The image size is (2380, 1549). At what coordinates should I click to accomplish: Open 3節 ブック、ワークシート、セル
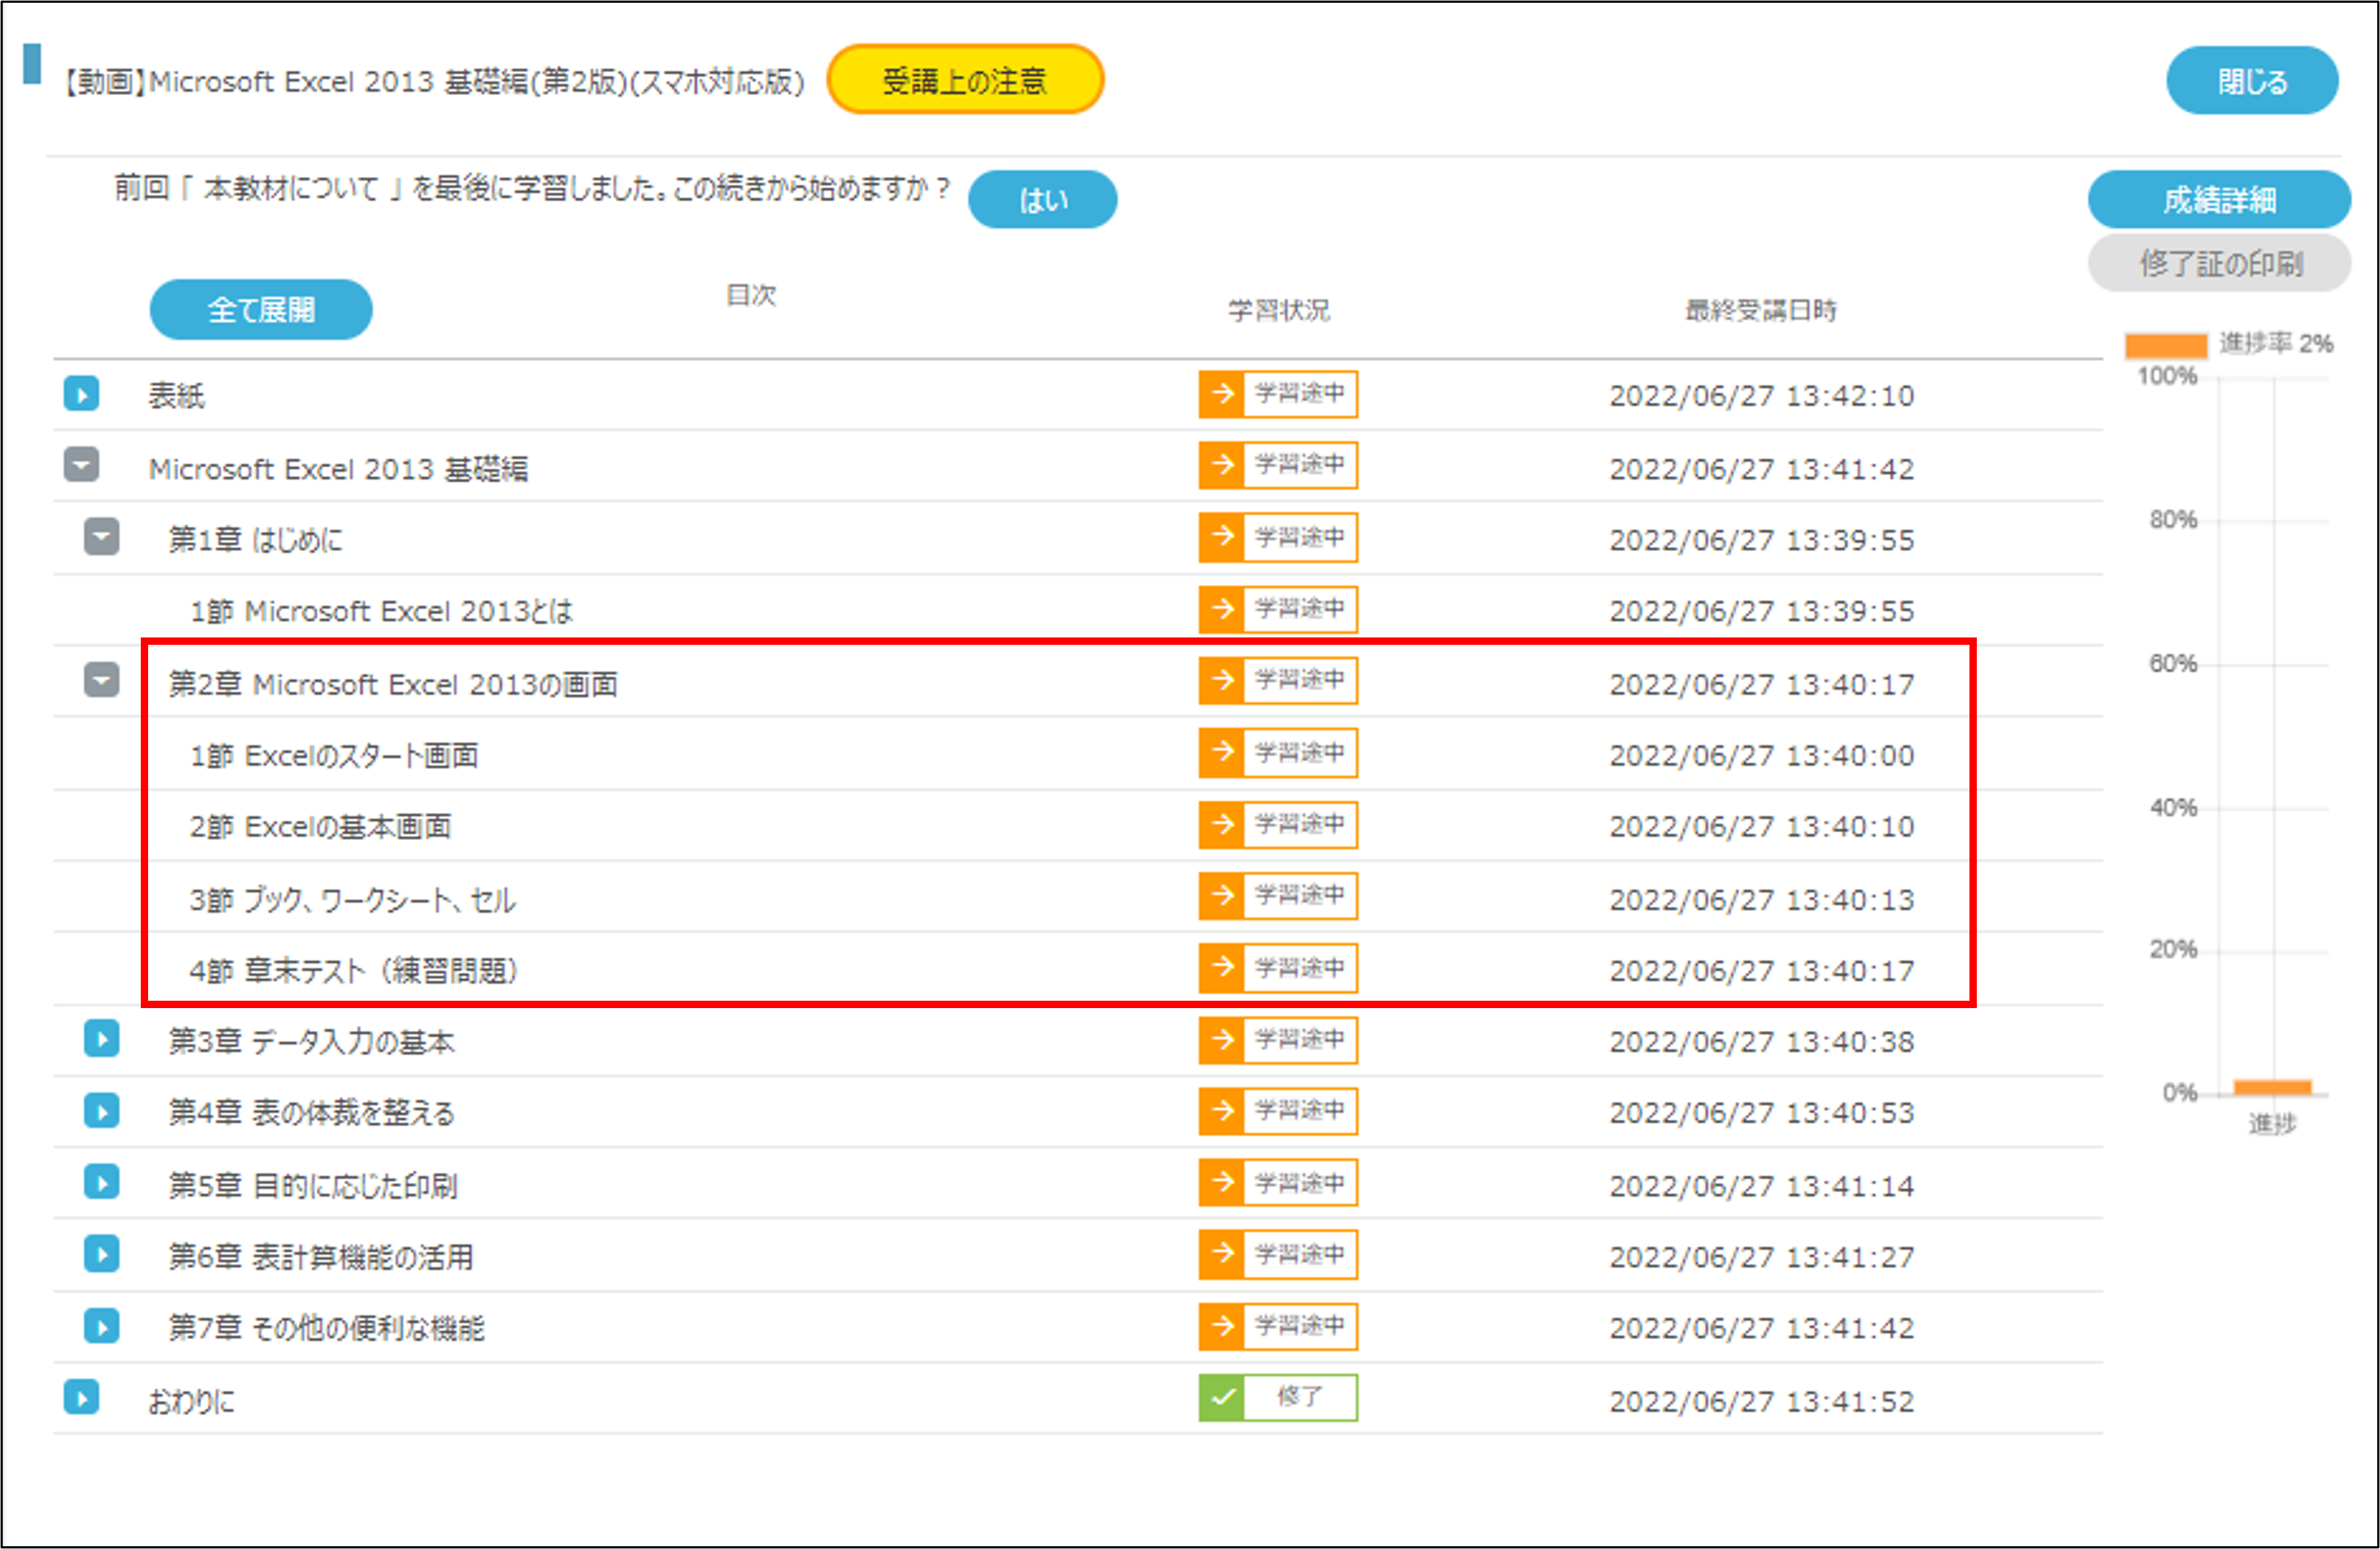coord(352,900)
